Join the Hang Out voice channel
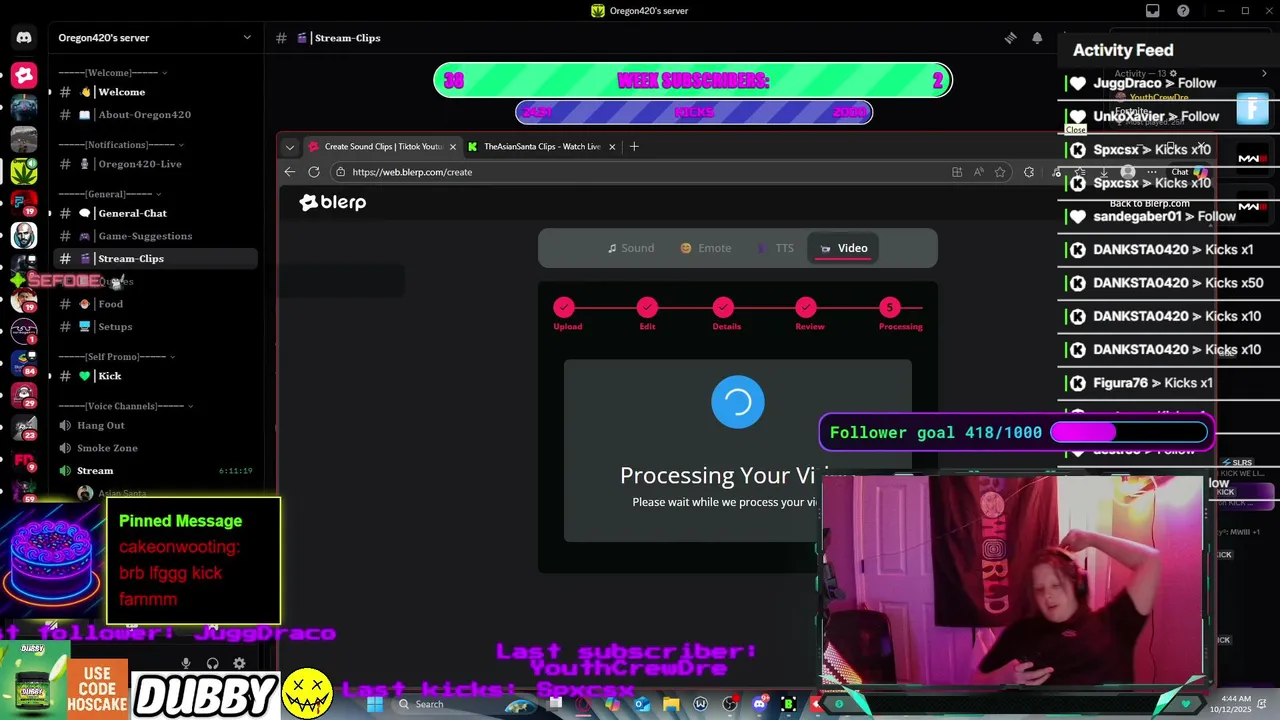 (x=155, y=426)
